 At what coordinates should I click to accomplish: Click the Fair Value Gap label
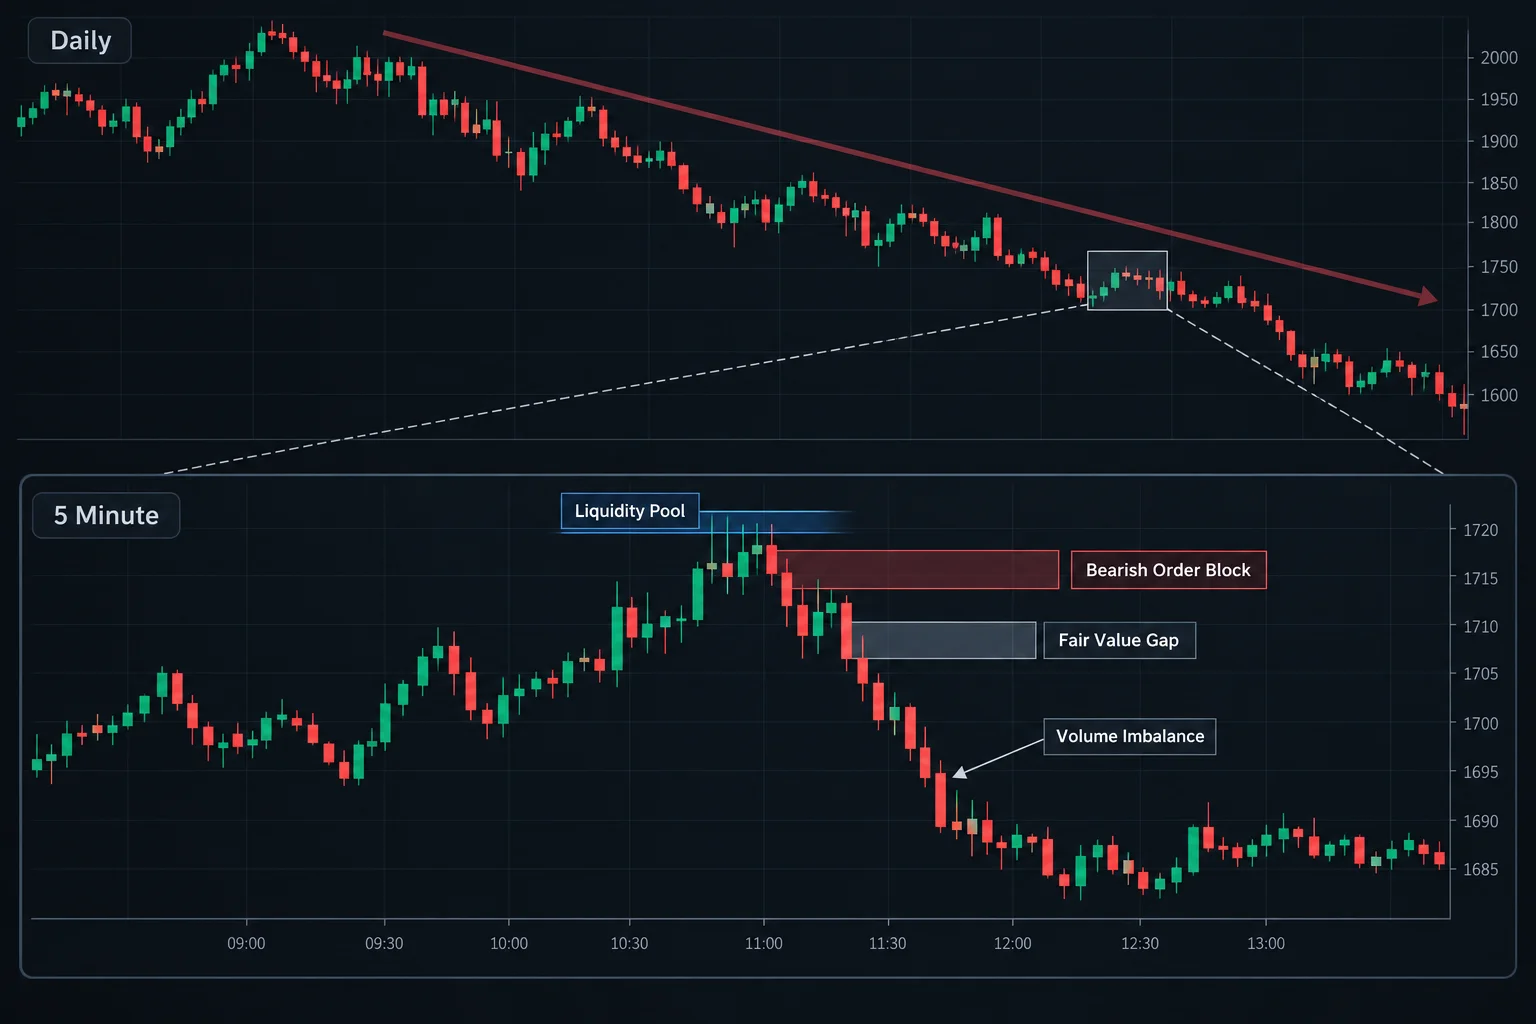1119,640
